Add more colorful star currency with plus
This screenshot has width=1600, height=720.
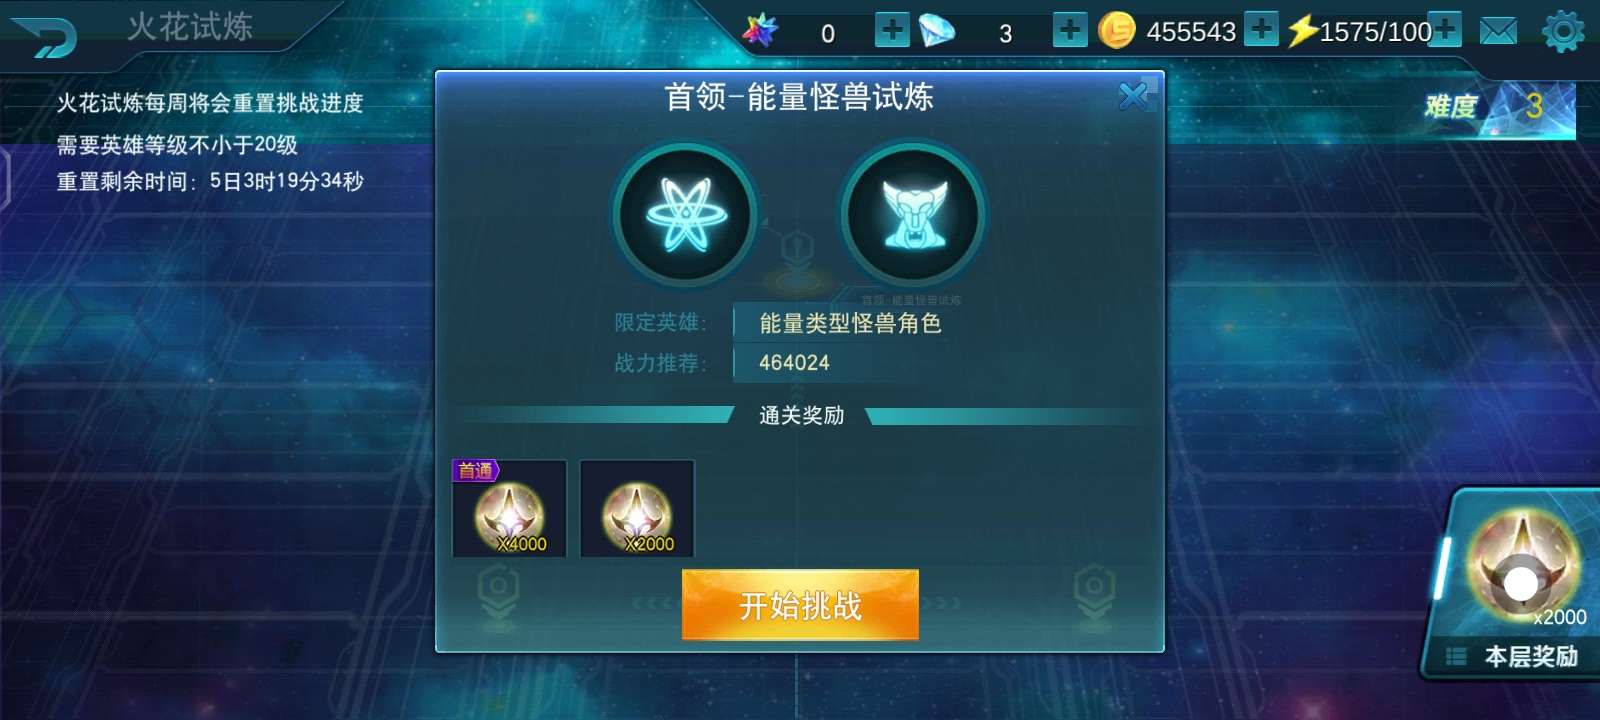[x=892, y=30]
